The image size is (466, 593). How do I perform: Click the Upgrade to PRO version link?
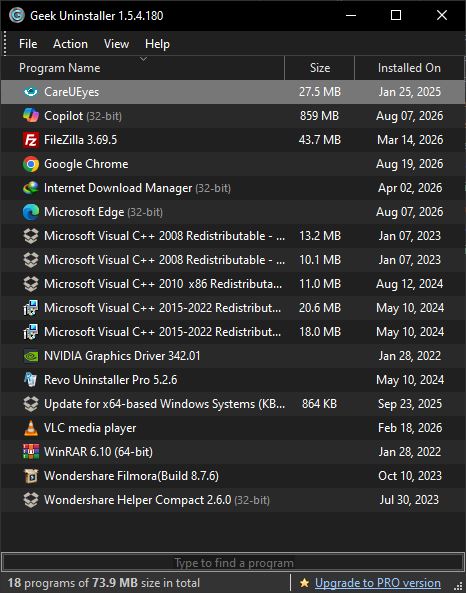click(377, 583)
